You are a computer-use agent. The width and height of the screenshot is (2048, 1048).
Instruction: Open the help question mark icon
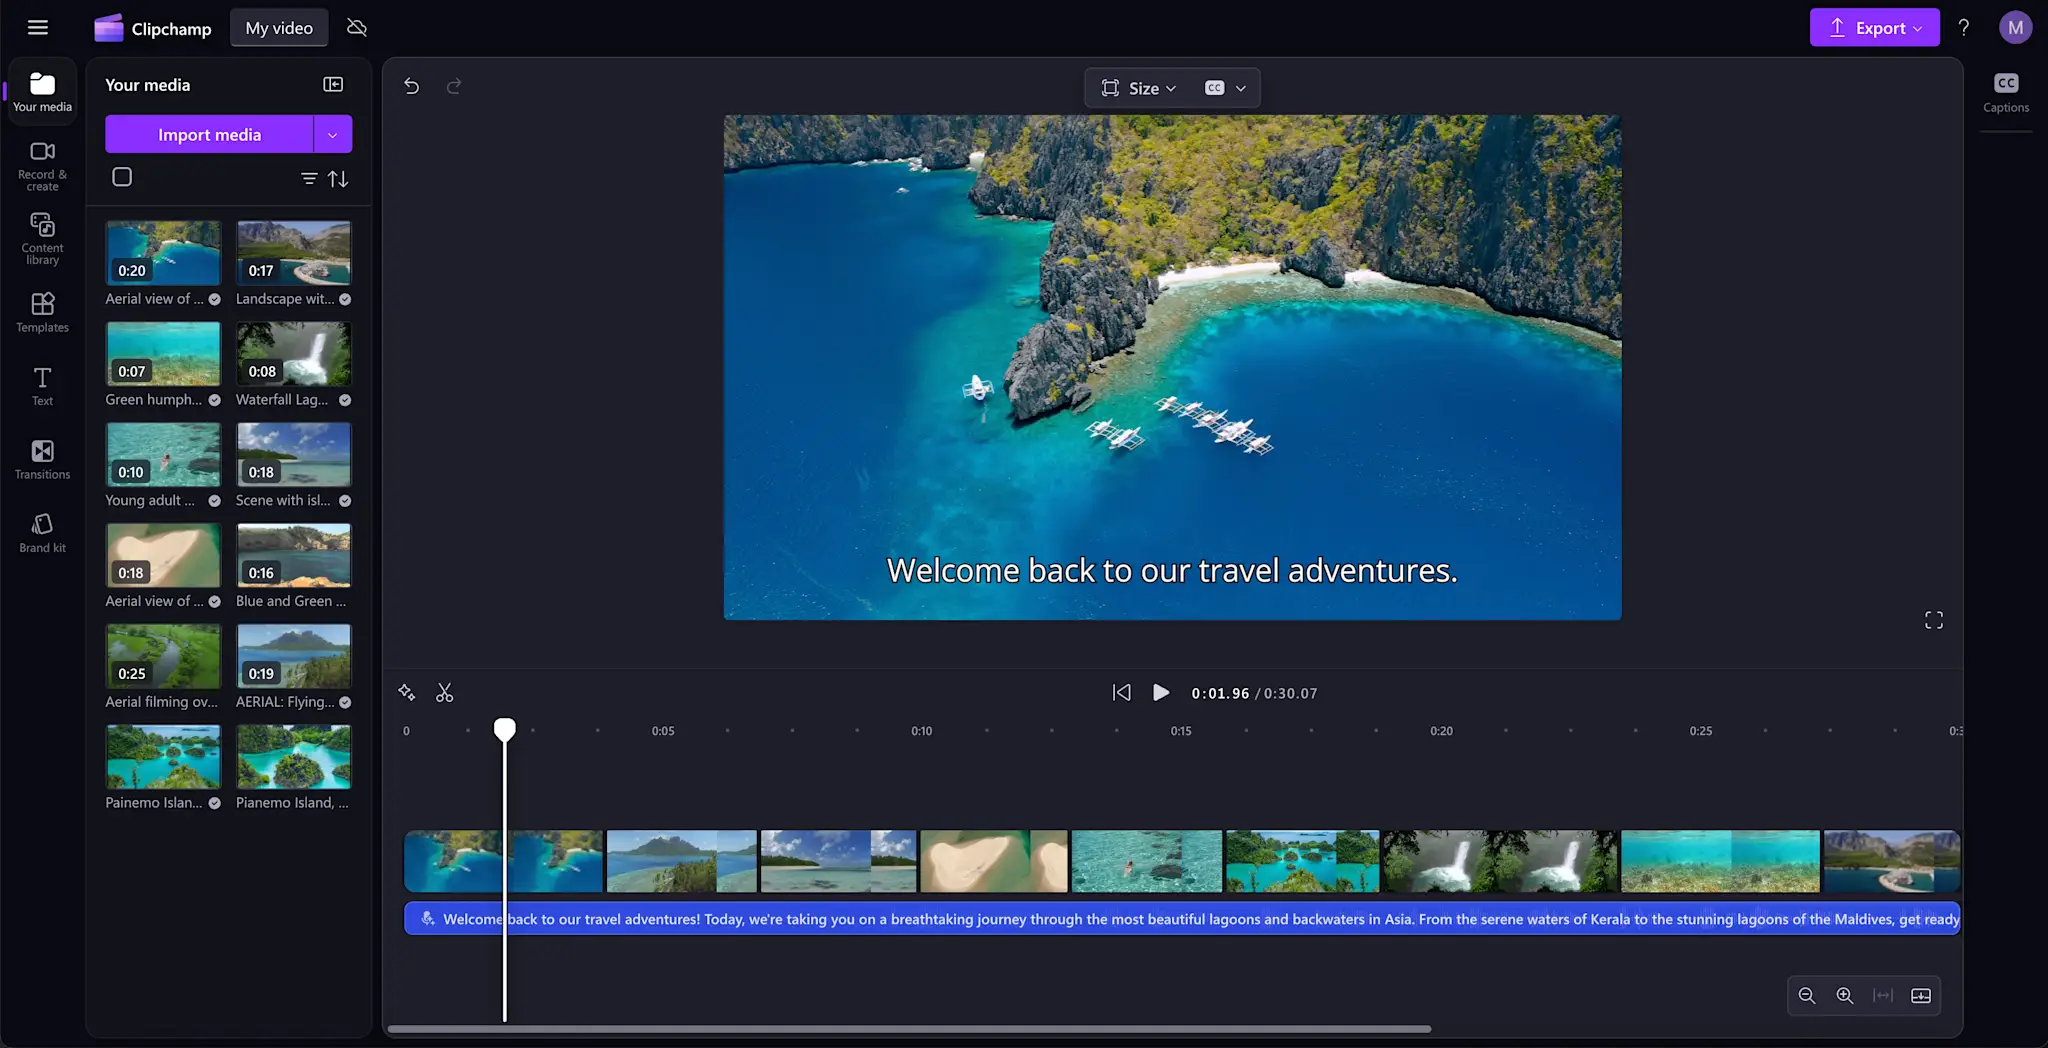(x=1964, y=28)
